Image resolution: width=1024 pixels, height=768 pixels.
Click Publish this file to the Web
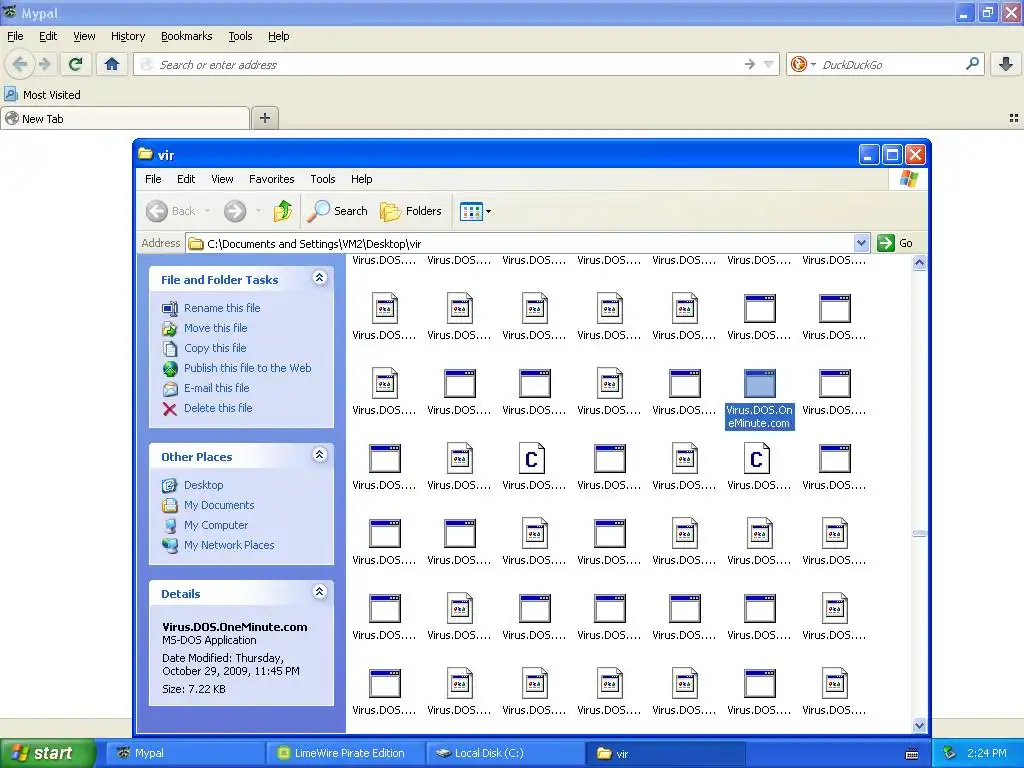pos(248,368)
